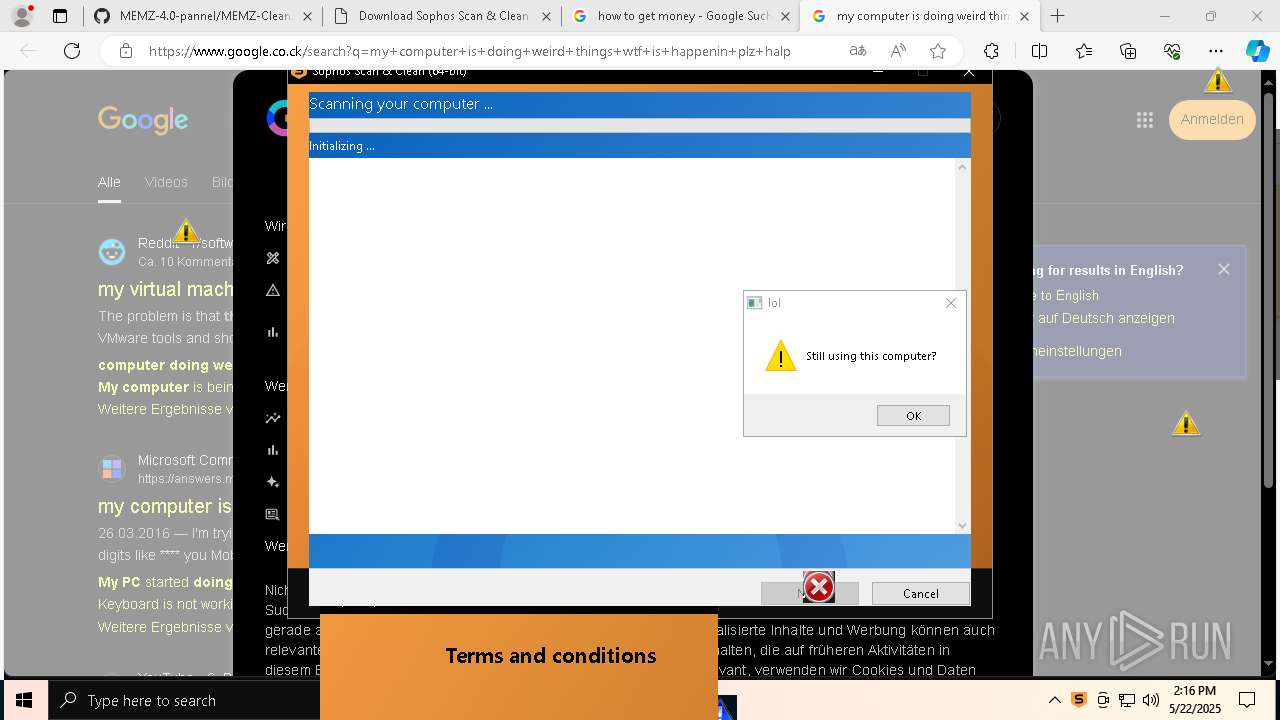This screenshot has height=720, width=1280.
Task: Open browser extensions puzzle icon
Action: tap(991, 51)
